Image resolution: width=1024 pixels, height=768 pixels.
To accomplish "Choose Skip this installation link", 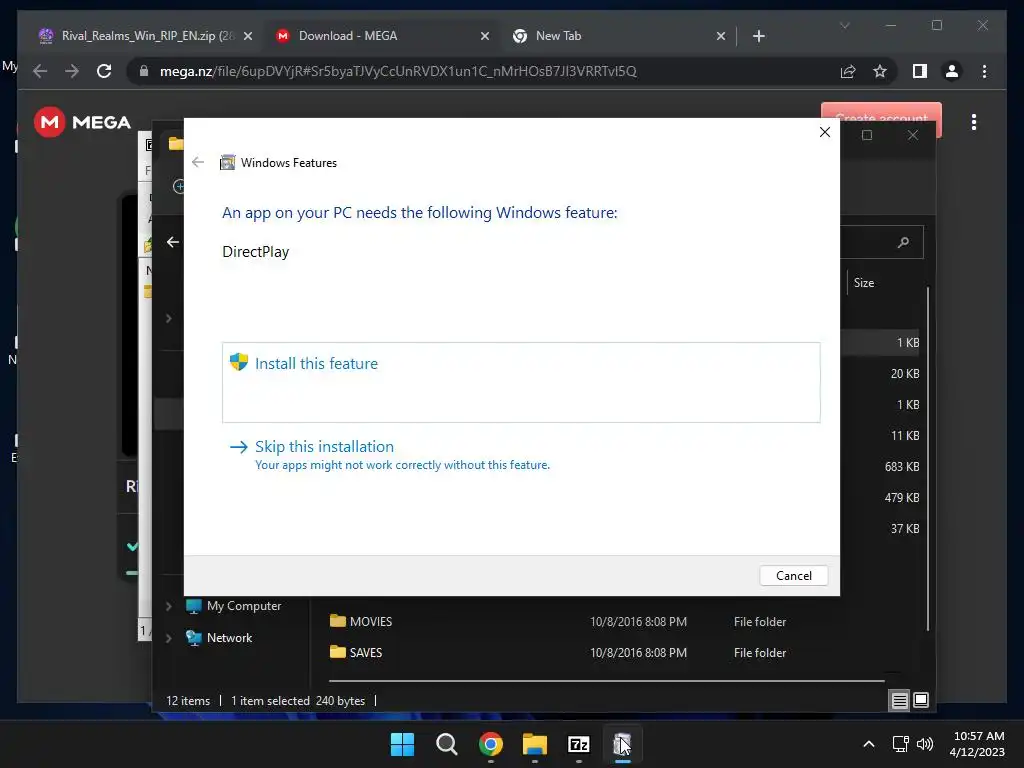I will [x=324, y=447].
